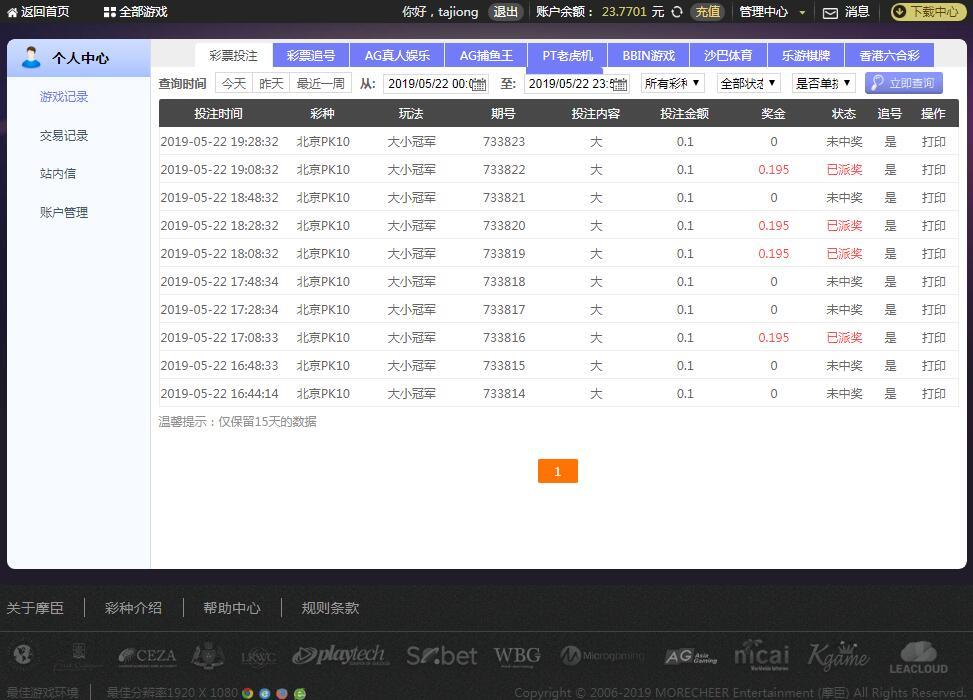Viewport: 973px width, 700px height.
Task: Open 规则条款 footer link
Action: (330, 608)
